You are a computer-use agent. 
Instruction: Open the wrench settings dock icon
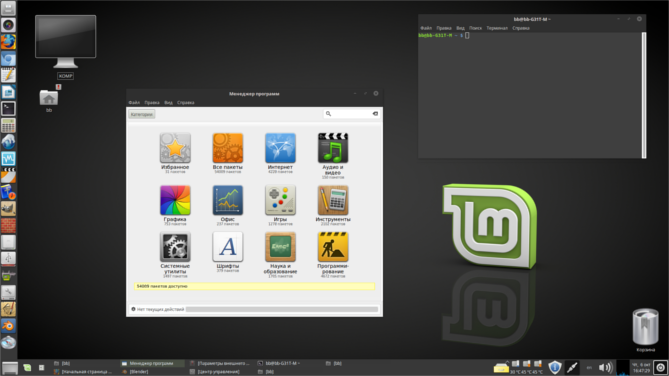[x=8, y=292]
